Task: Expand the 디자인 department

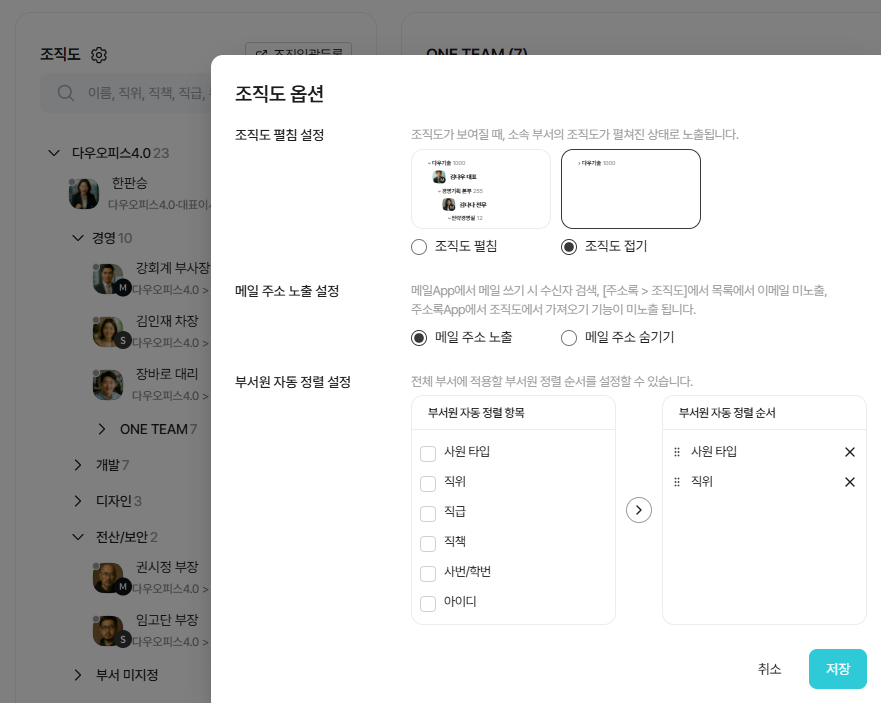Action: 78,500
